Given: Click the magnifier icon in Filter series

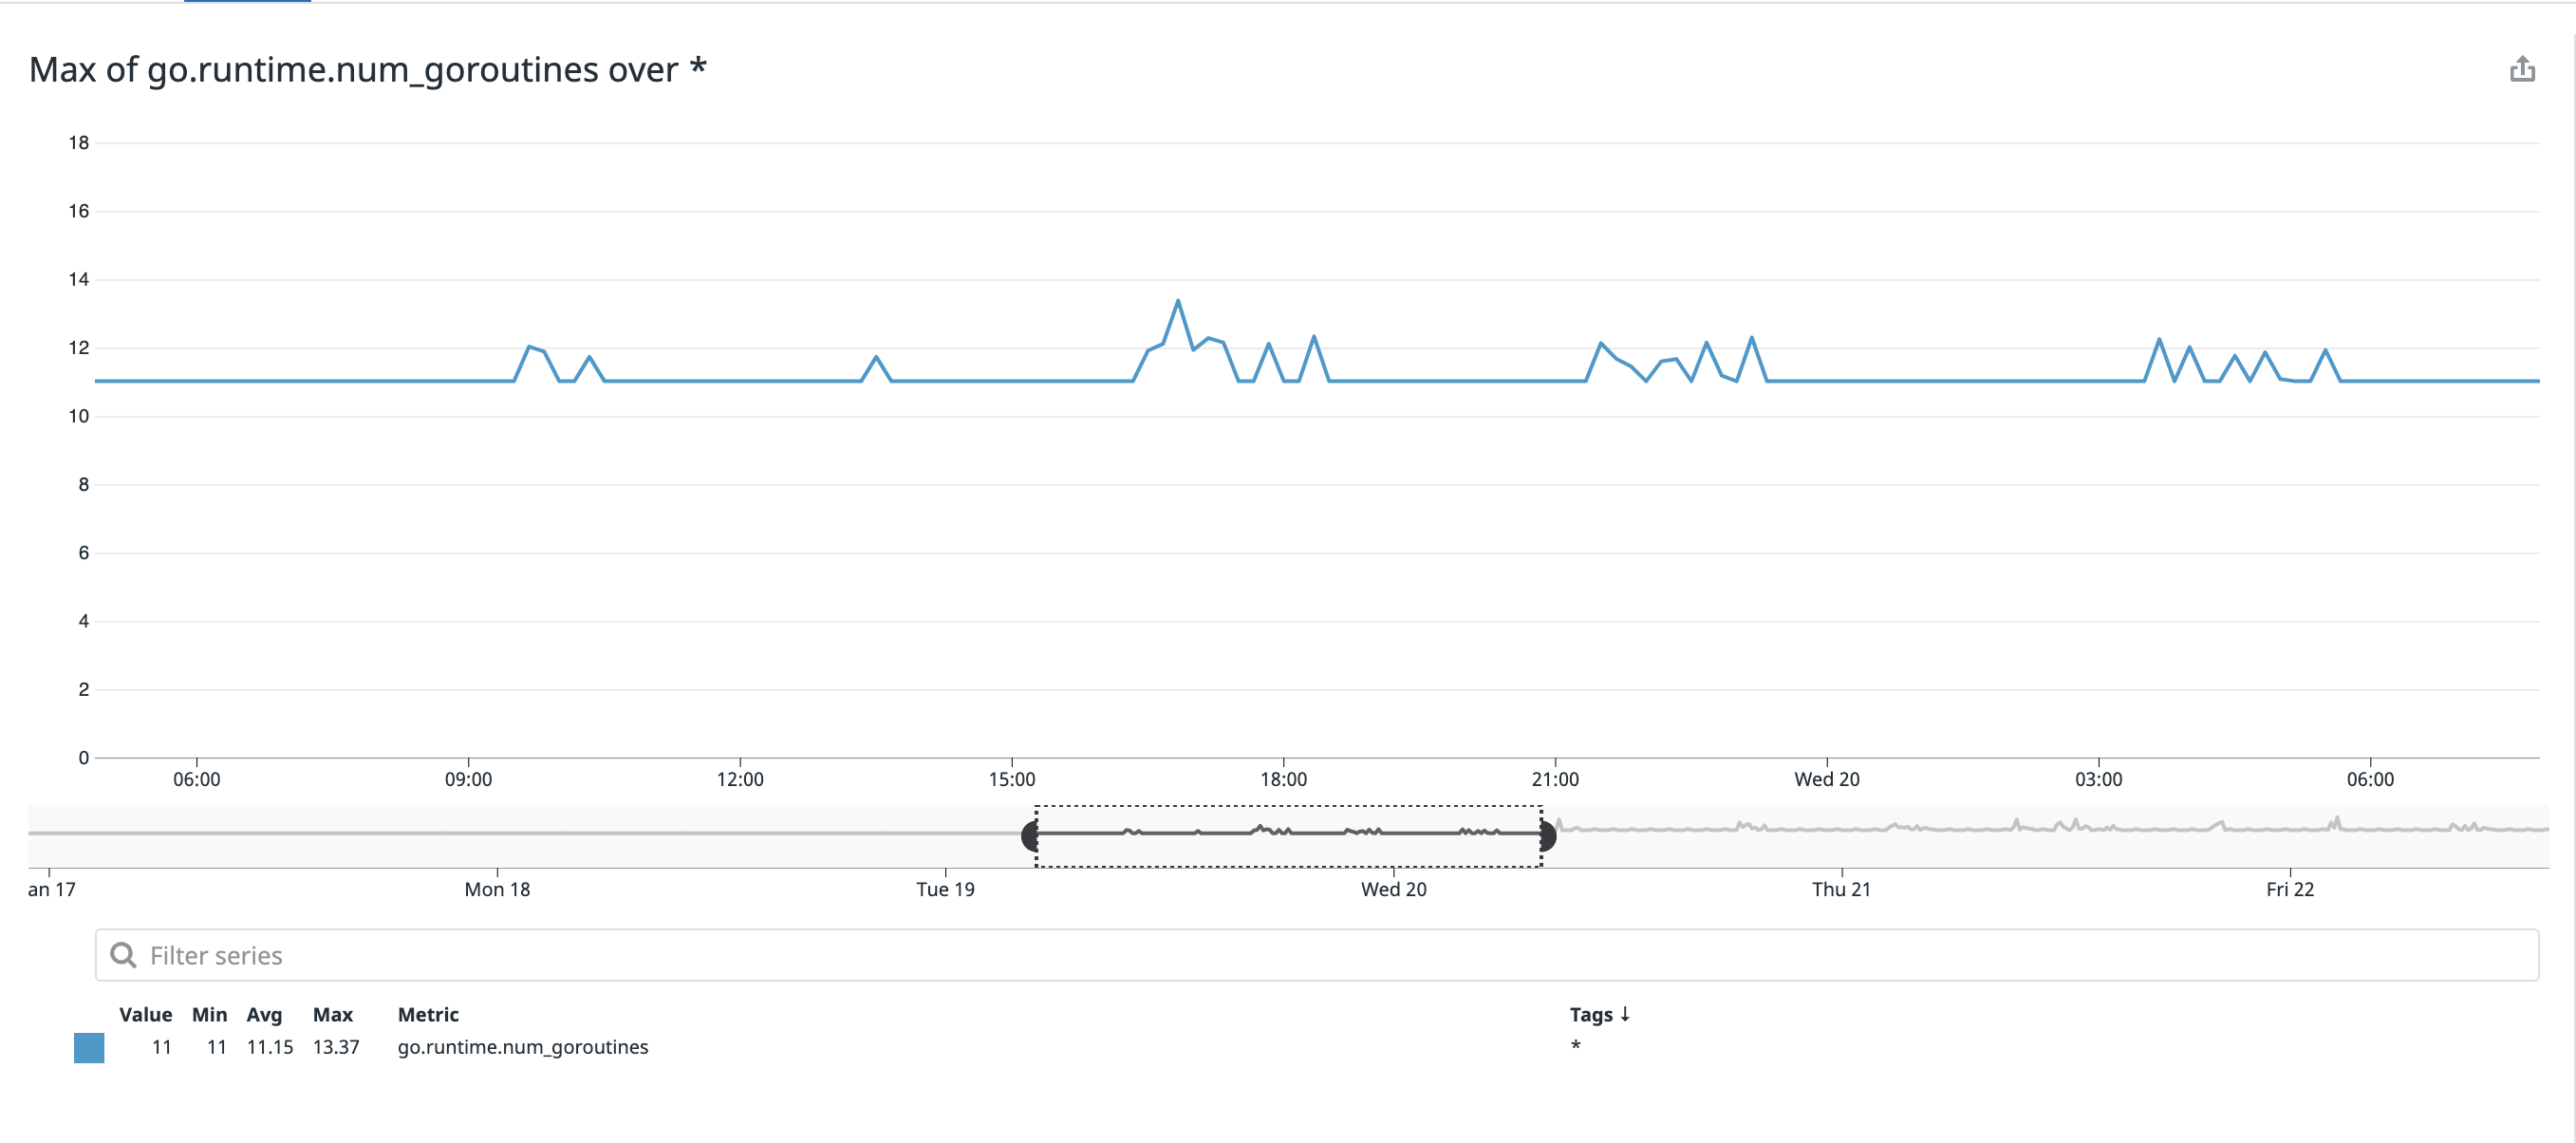Looking at the screenshot, I should pyautogui.click(x=123, y=955).
